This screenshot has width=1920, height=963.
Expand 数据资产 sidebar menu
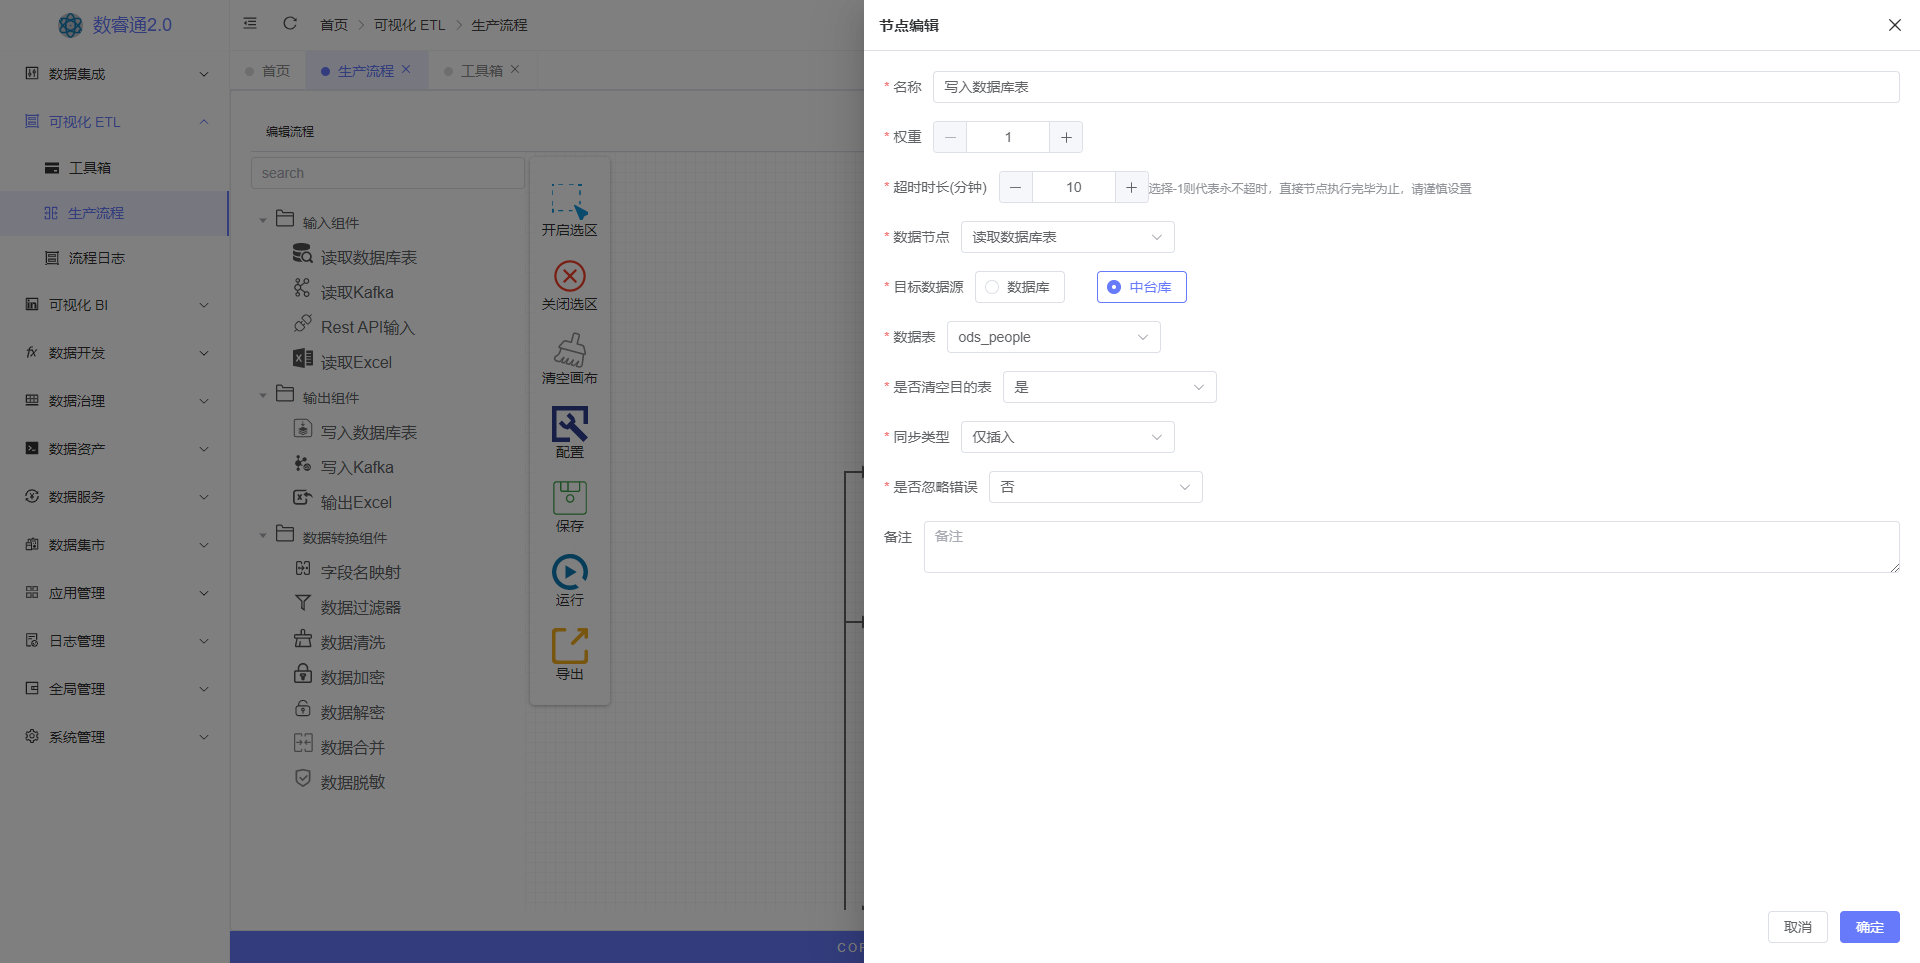click(x=115, y=449)
